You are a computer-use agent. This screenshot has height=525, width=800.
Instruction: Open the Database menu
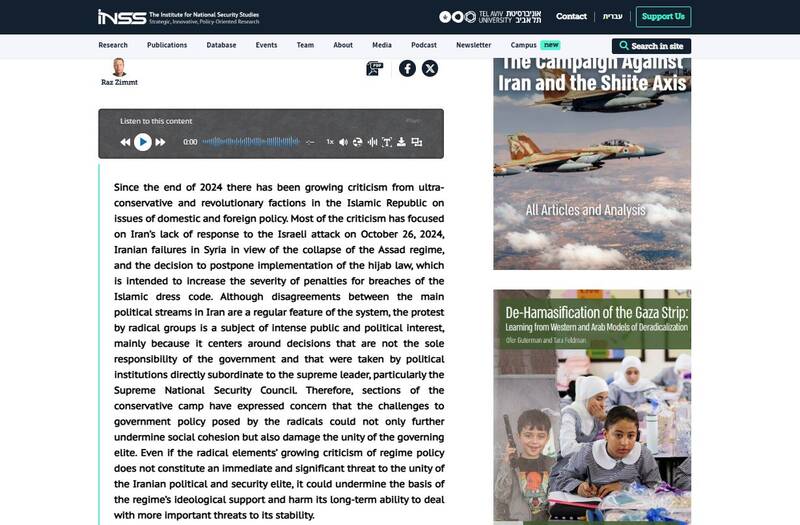221,45
